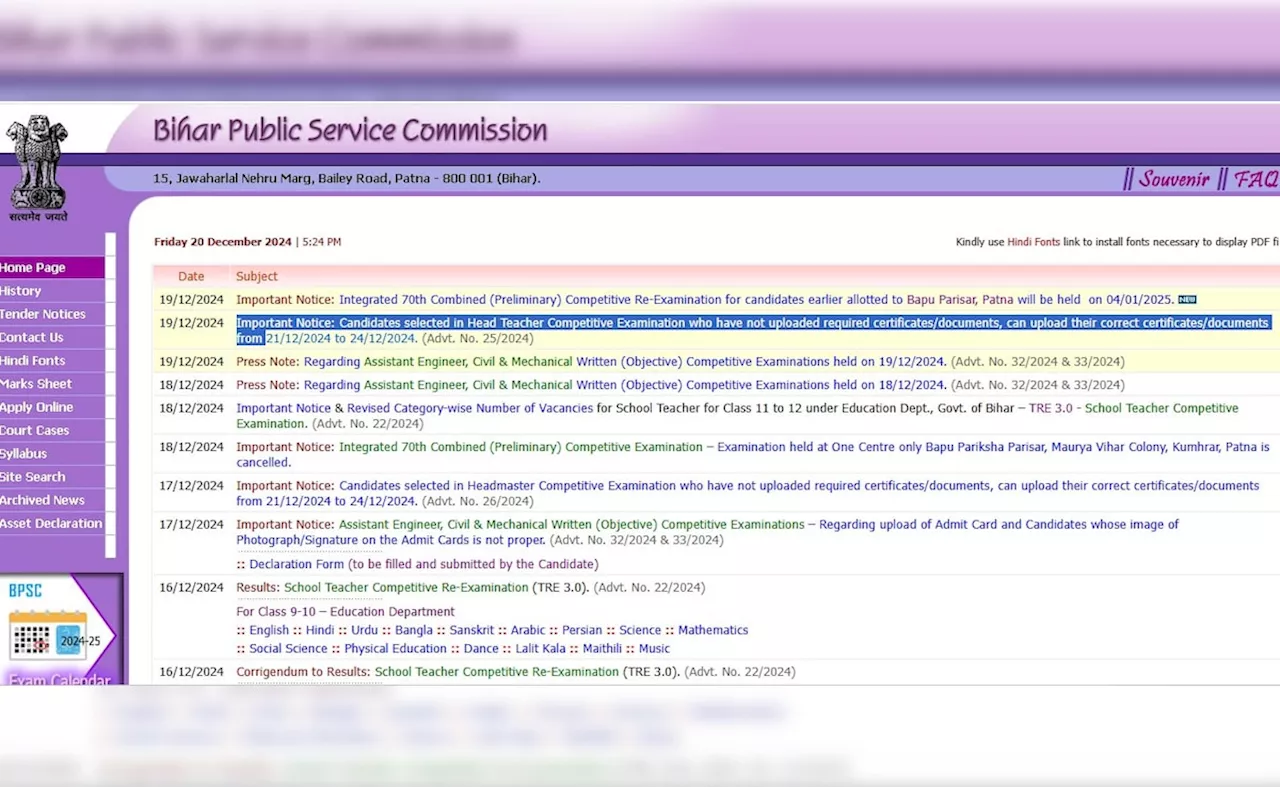The width and height of the screenshot is (1280, 787).
Task: Go to Tender Notices in sidebar
Action: 52,314
